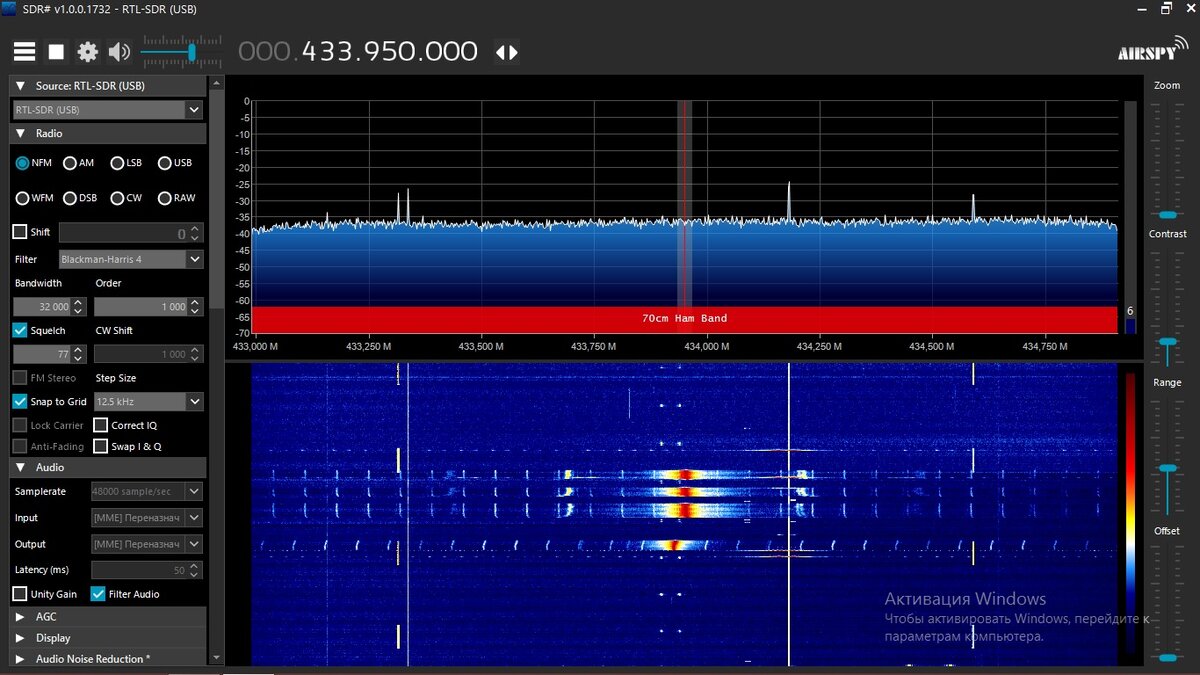Image resolution: width=1200 pixels, height=675 pixels.
Task: Open the Blackman-Harris 4 filter dropdown
Action: (131, 259)
